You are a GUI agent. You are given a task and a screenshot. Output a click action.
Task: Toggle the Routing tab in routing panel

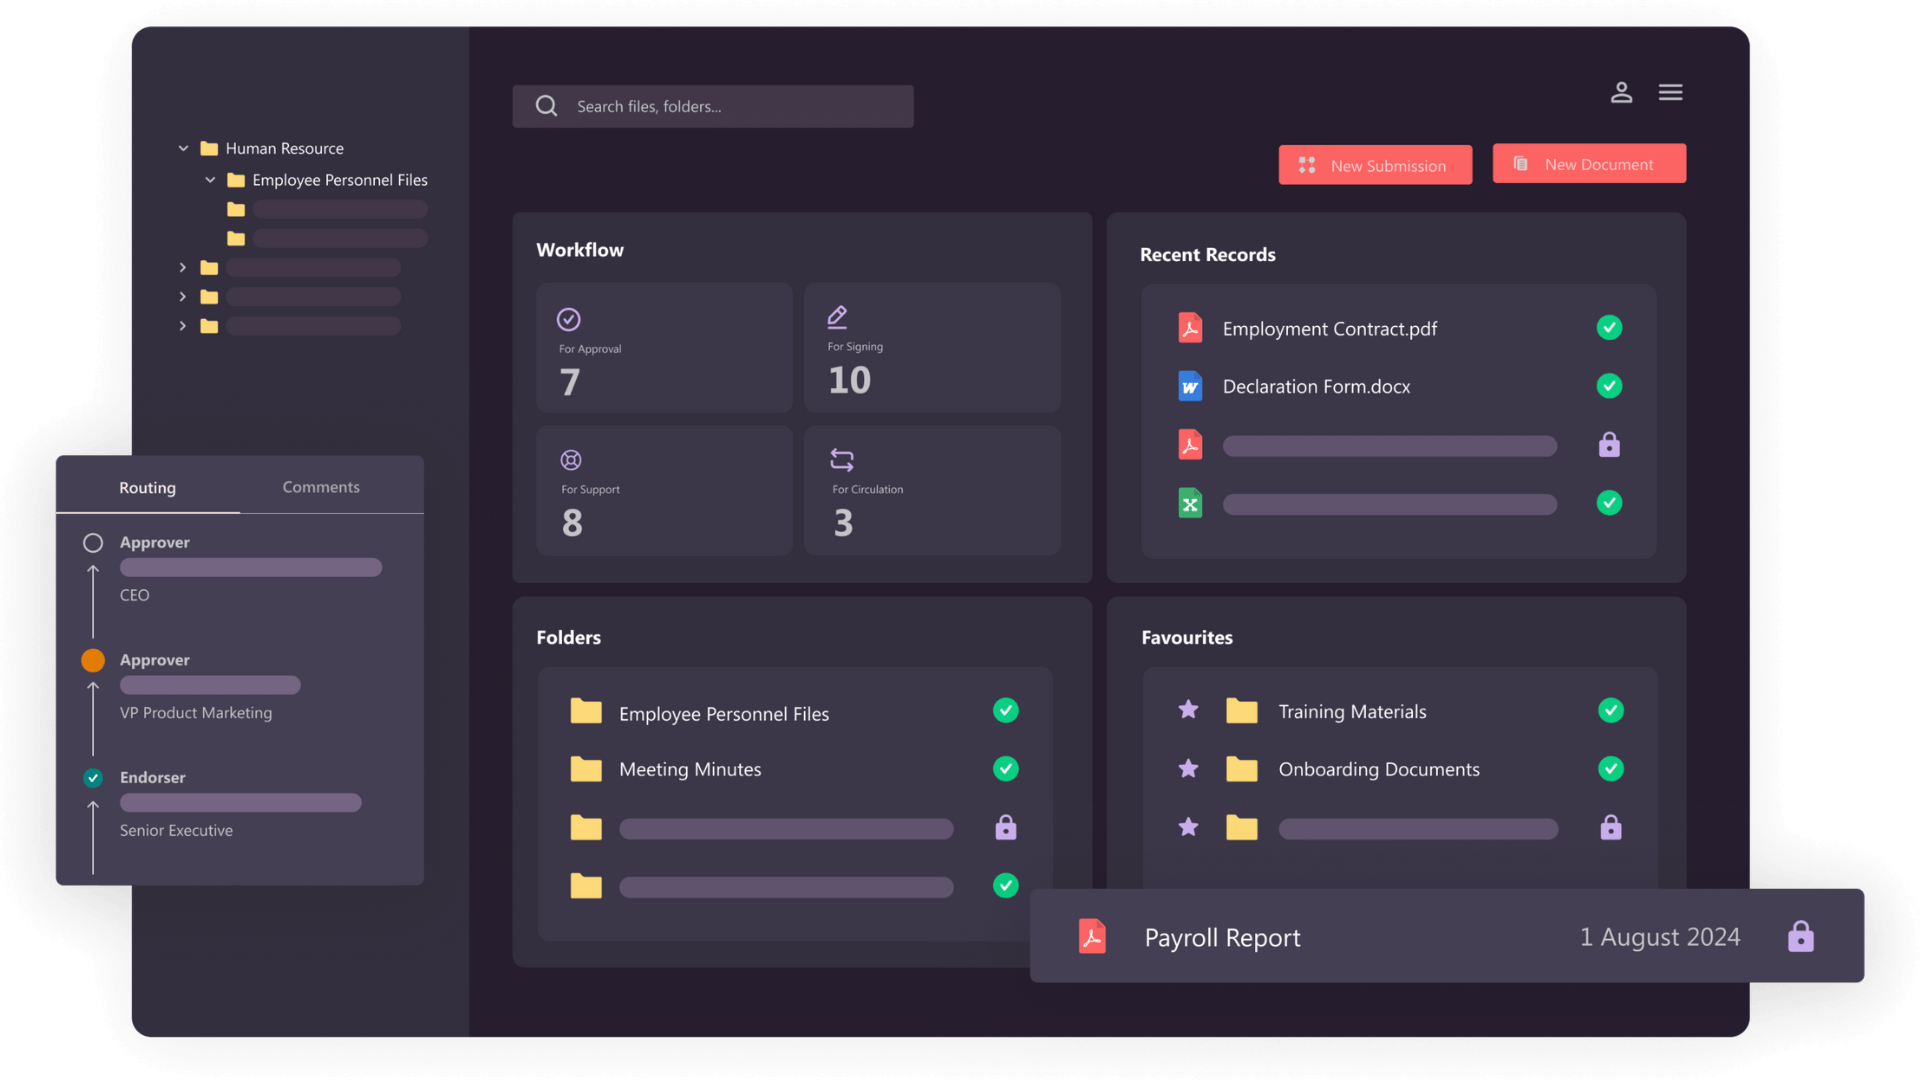point(146,487)
